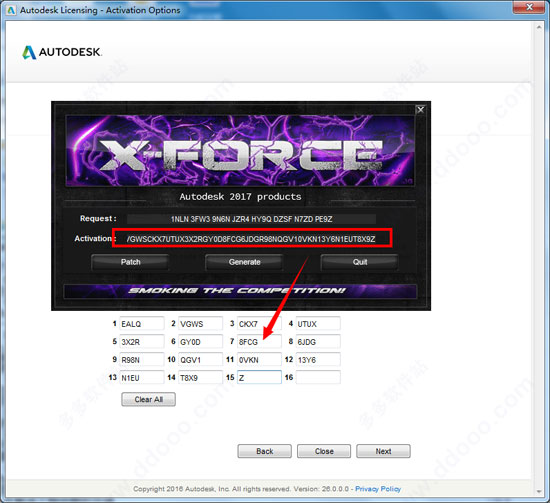Click the Generate button
The height and width of the screenshot is (503, 550).
(x=244, y=262)
